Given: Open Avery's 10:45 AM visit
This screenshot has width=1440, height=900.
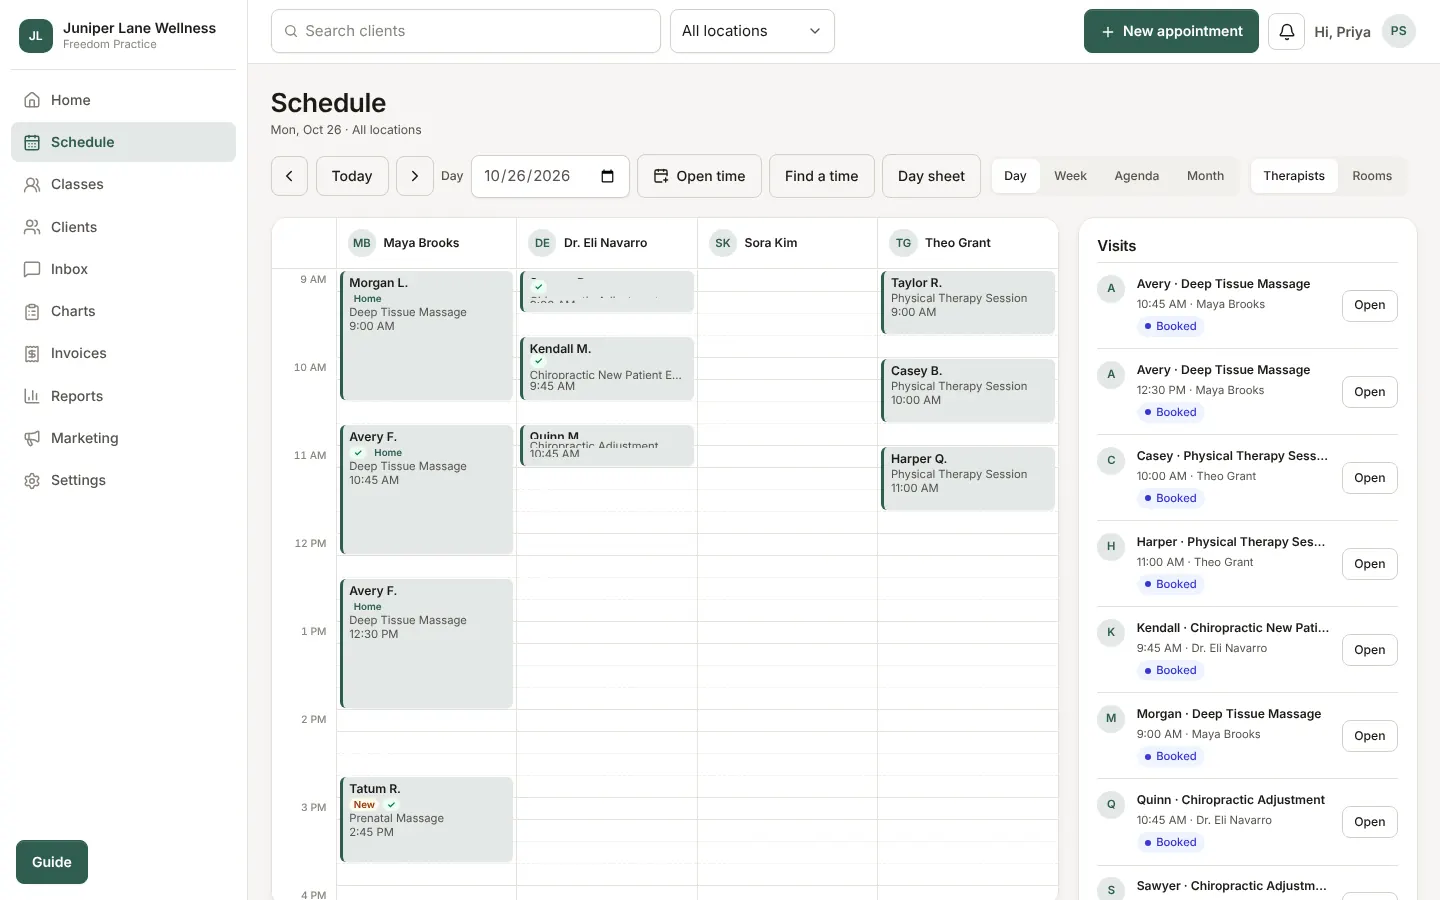Looking at the screenshot, I should [x=1369, y=305].
